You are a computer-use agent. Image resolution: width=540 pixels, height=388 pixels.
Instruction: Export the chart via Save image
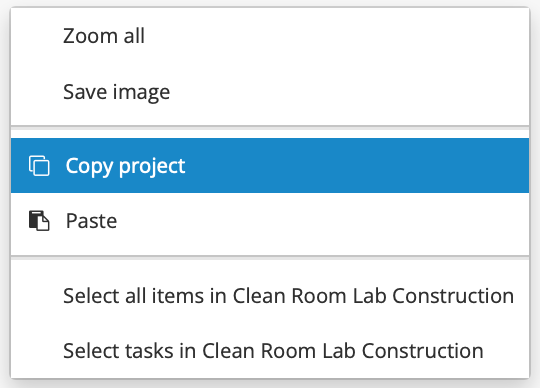tap(270, 92)
